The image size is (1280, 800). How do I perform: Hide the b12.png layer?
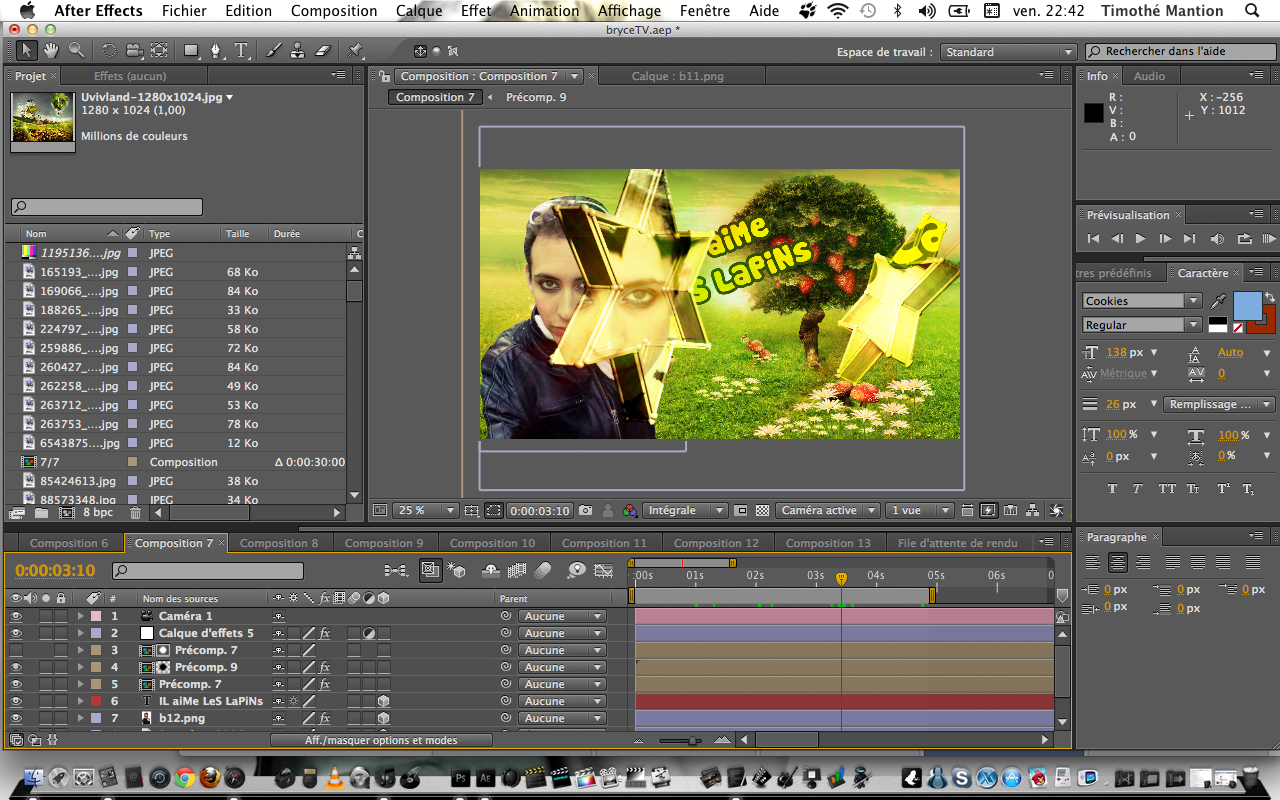(x=16, y=718)
